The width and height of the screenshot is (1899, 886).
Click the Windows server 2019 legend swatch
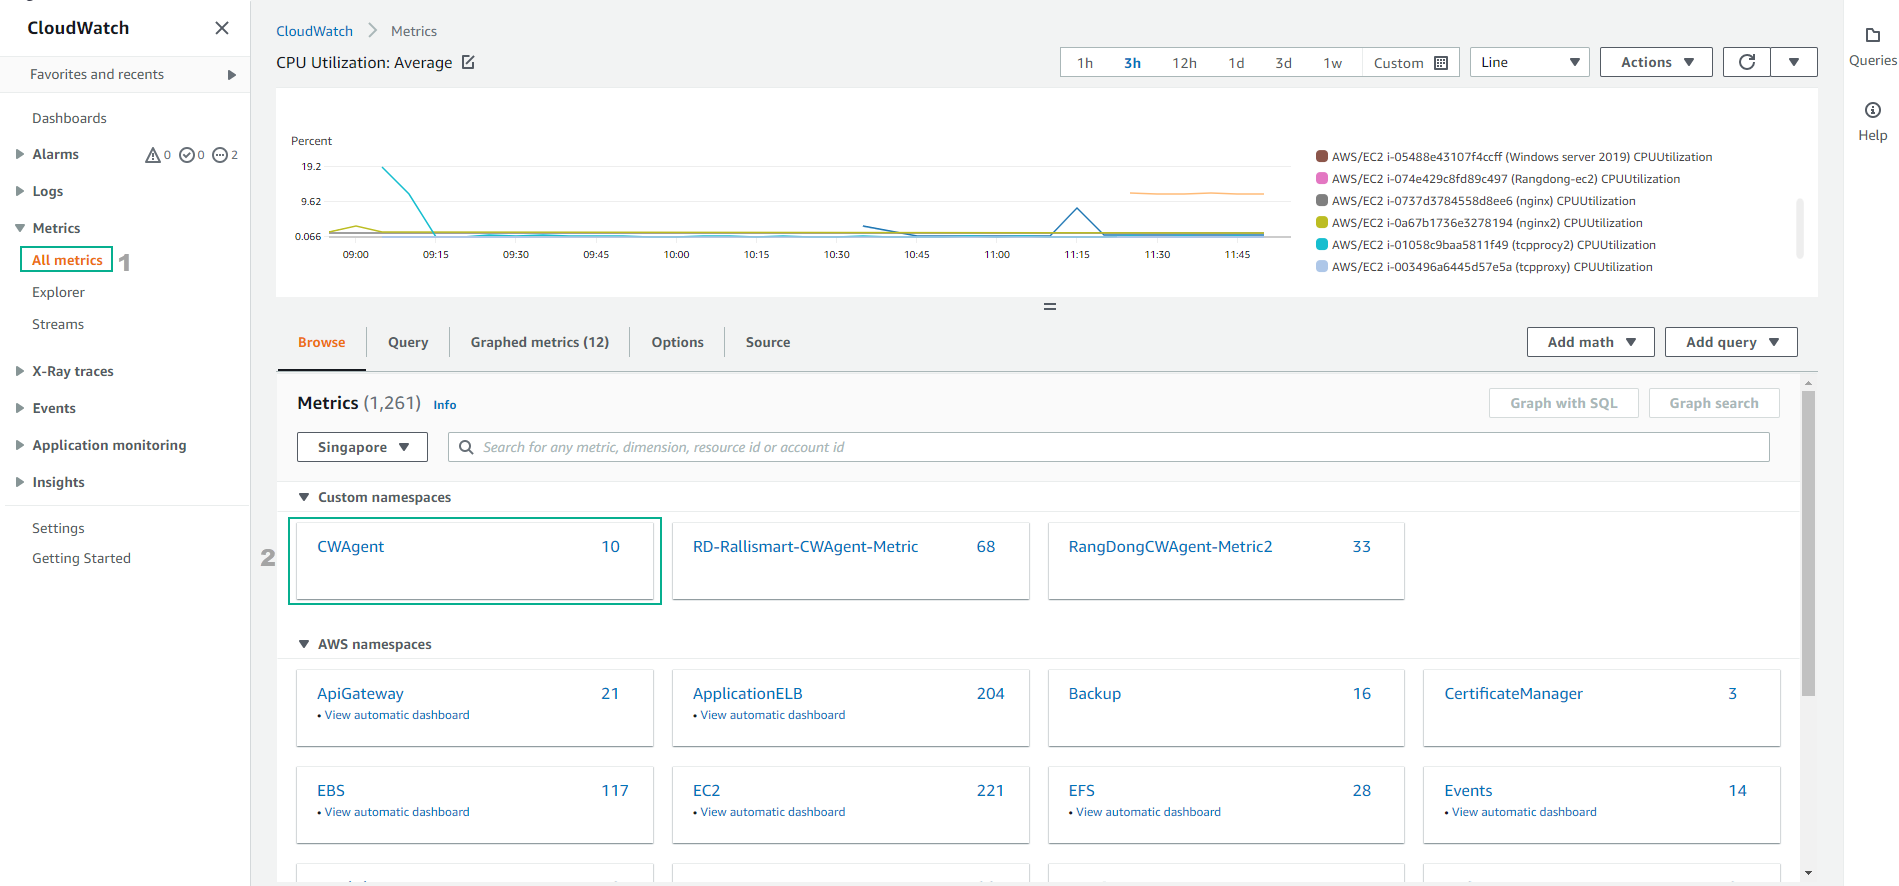(x=1322, y=156)
